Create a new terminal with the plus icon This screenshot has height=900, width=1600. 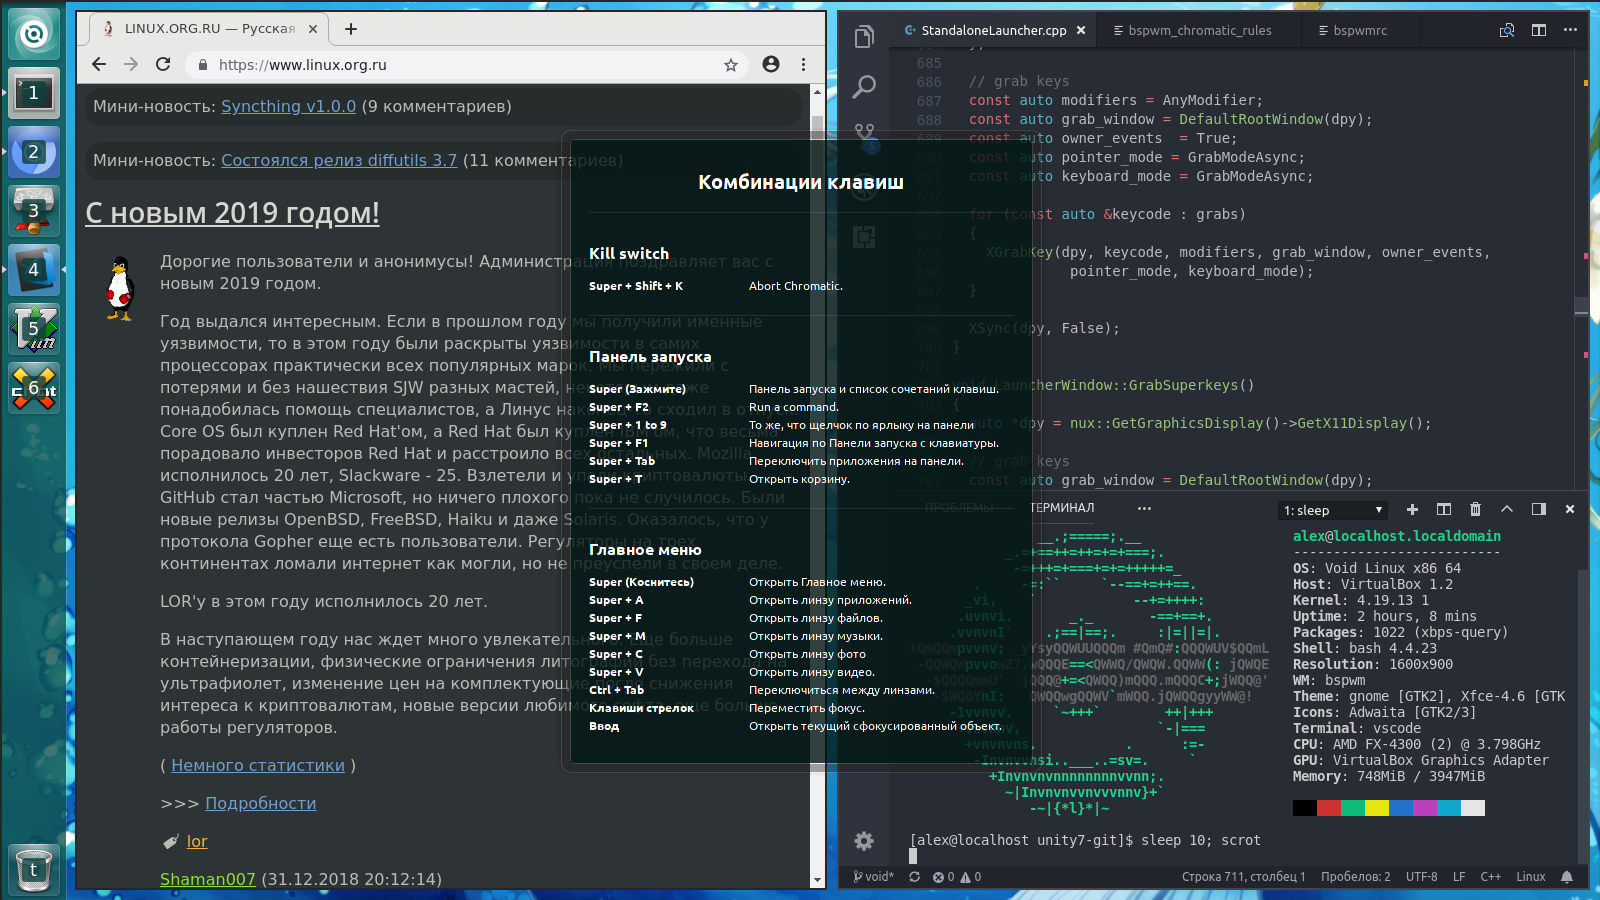tap(1412, 509)
